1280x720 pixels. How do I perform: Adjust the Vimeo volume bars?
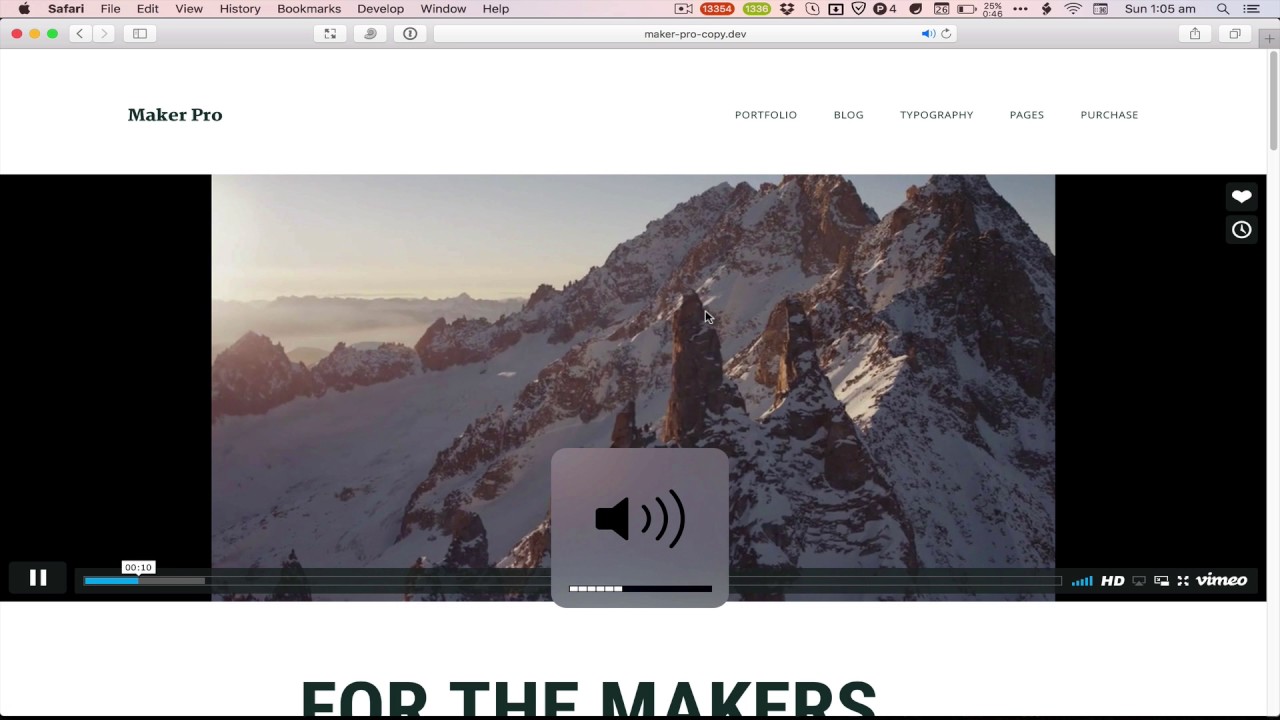click(1082, 581)
